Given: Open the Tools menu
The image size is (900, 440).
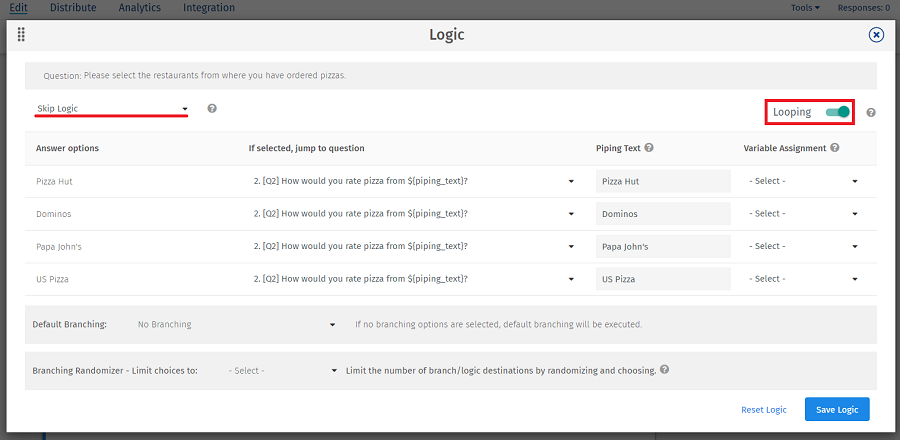Looking at the screenshot, I should 804,8.
